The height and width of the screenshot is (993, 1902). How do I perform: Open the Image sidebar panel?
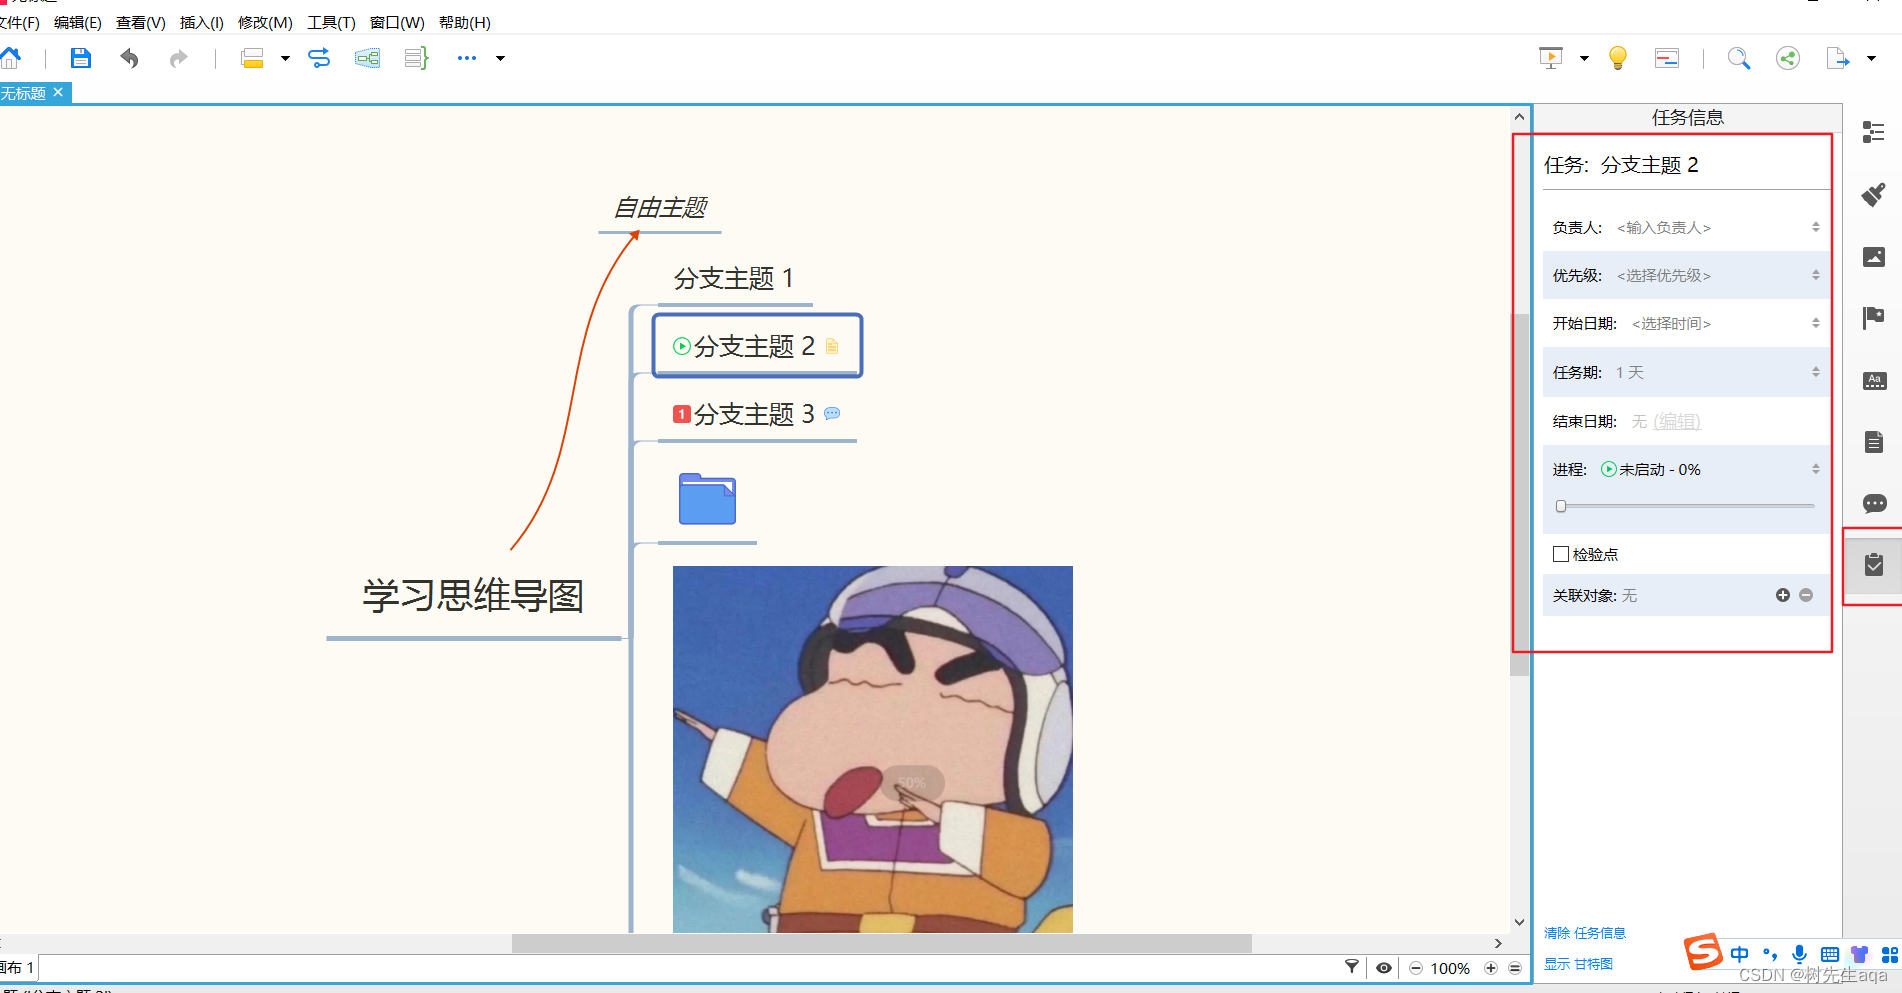pos(1874,257)
